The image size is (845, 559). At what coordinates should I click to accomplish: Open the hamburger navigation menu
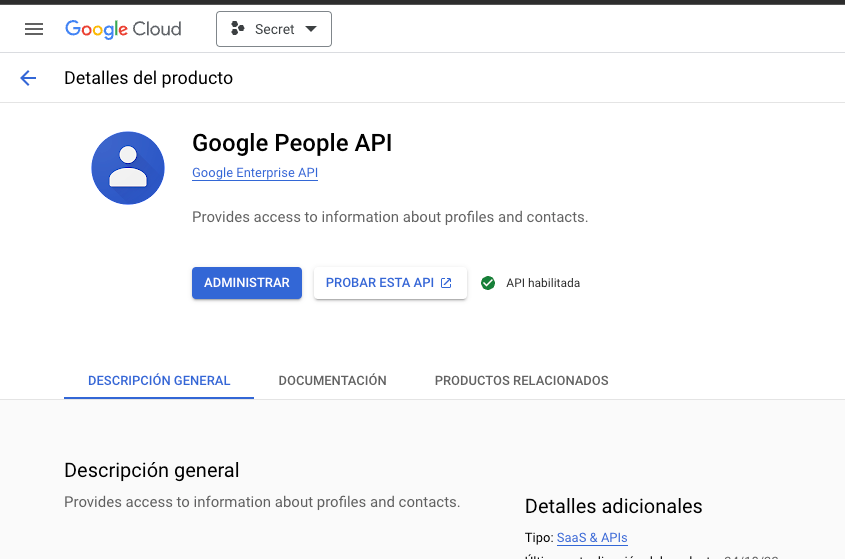(x=33, y=29)
